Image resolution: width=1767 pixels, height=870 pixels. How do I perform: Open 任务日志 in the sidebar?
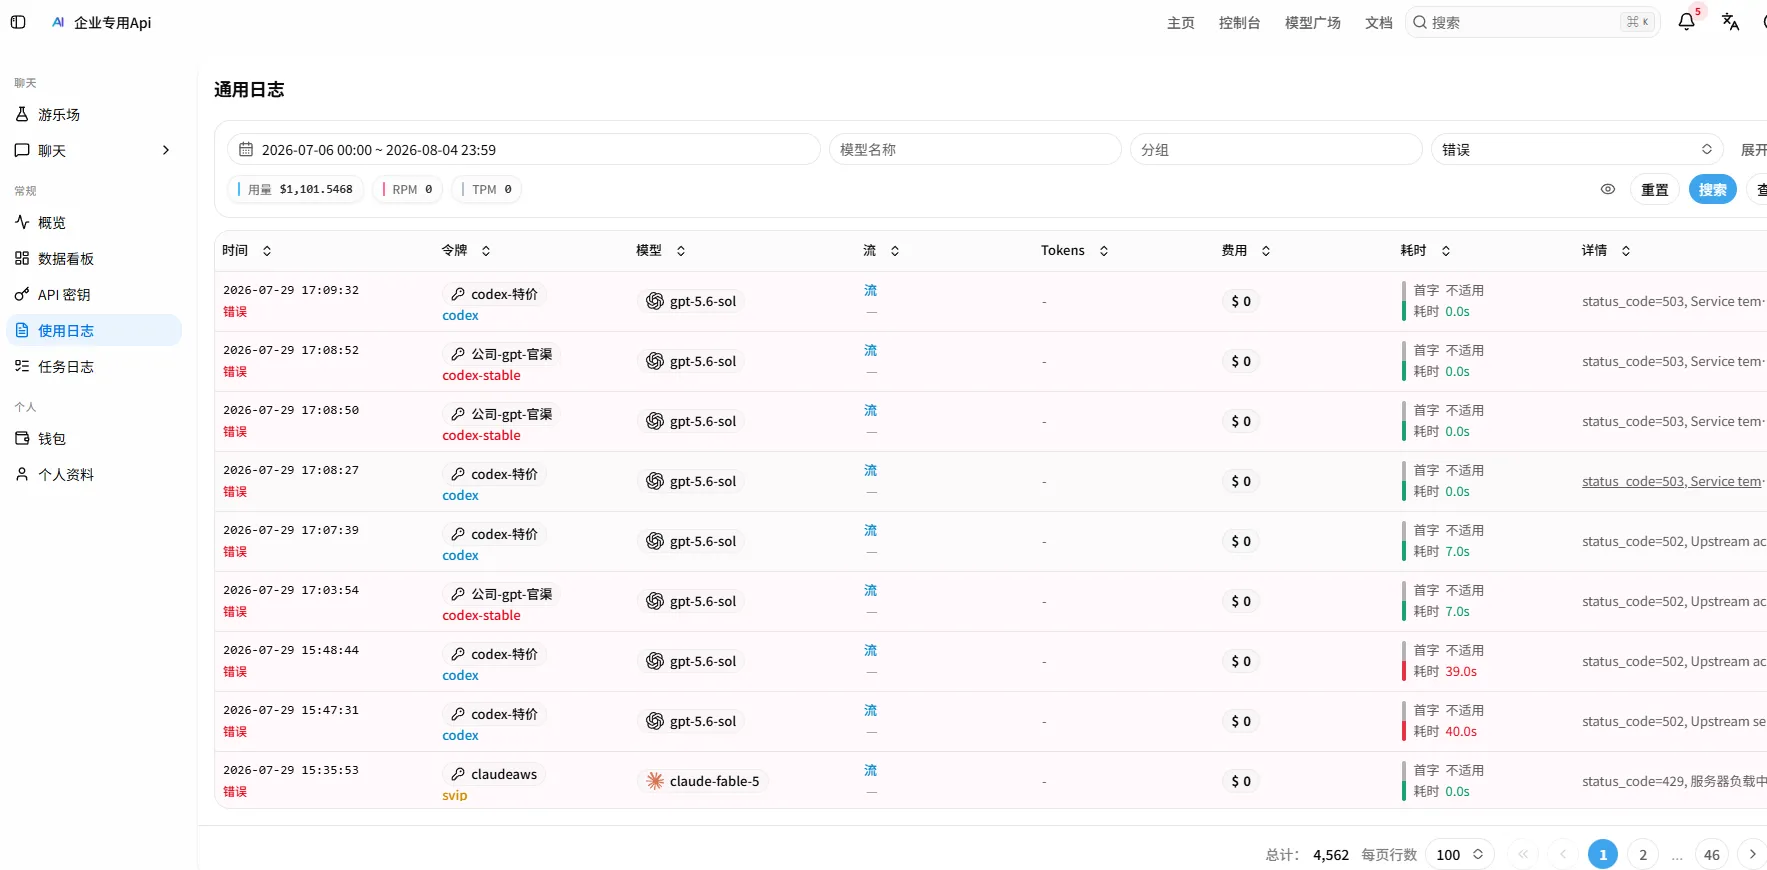tap(94, 367)
